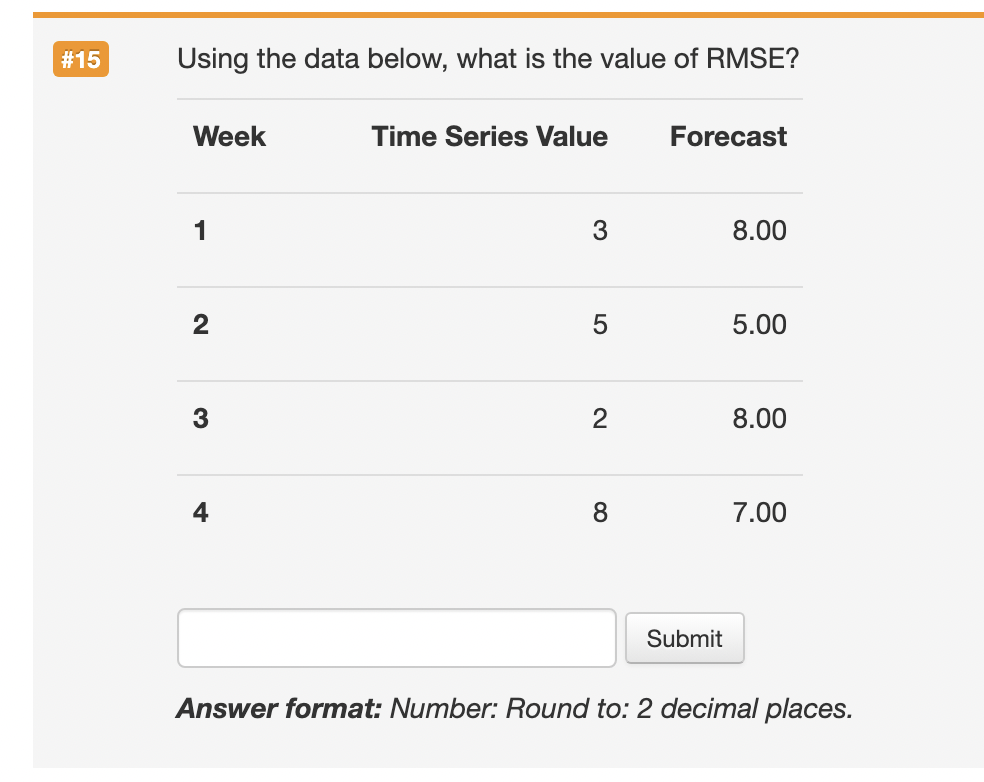Click the time series value 8

601,512
